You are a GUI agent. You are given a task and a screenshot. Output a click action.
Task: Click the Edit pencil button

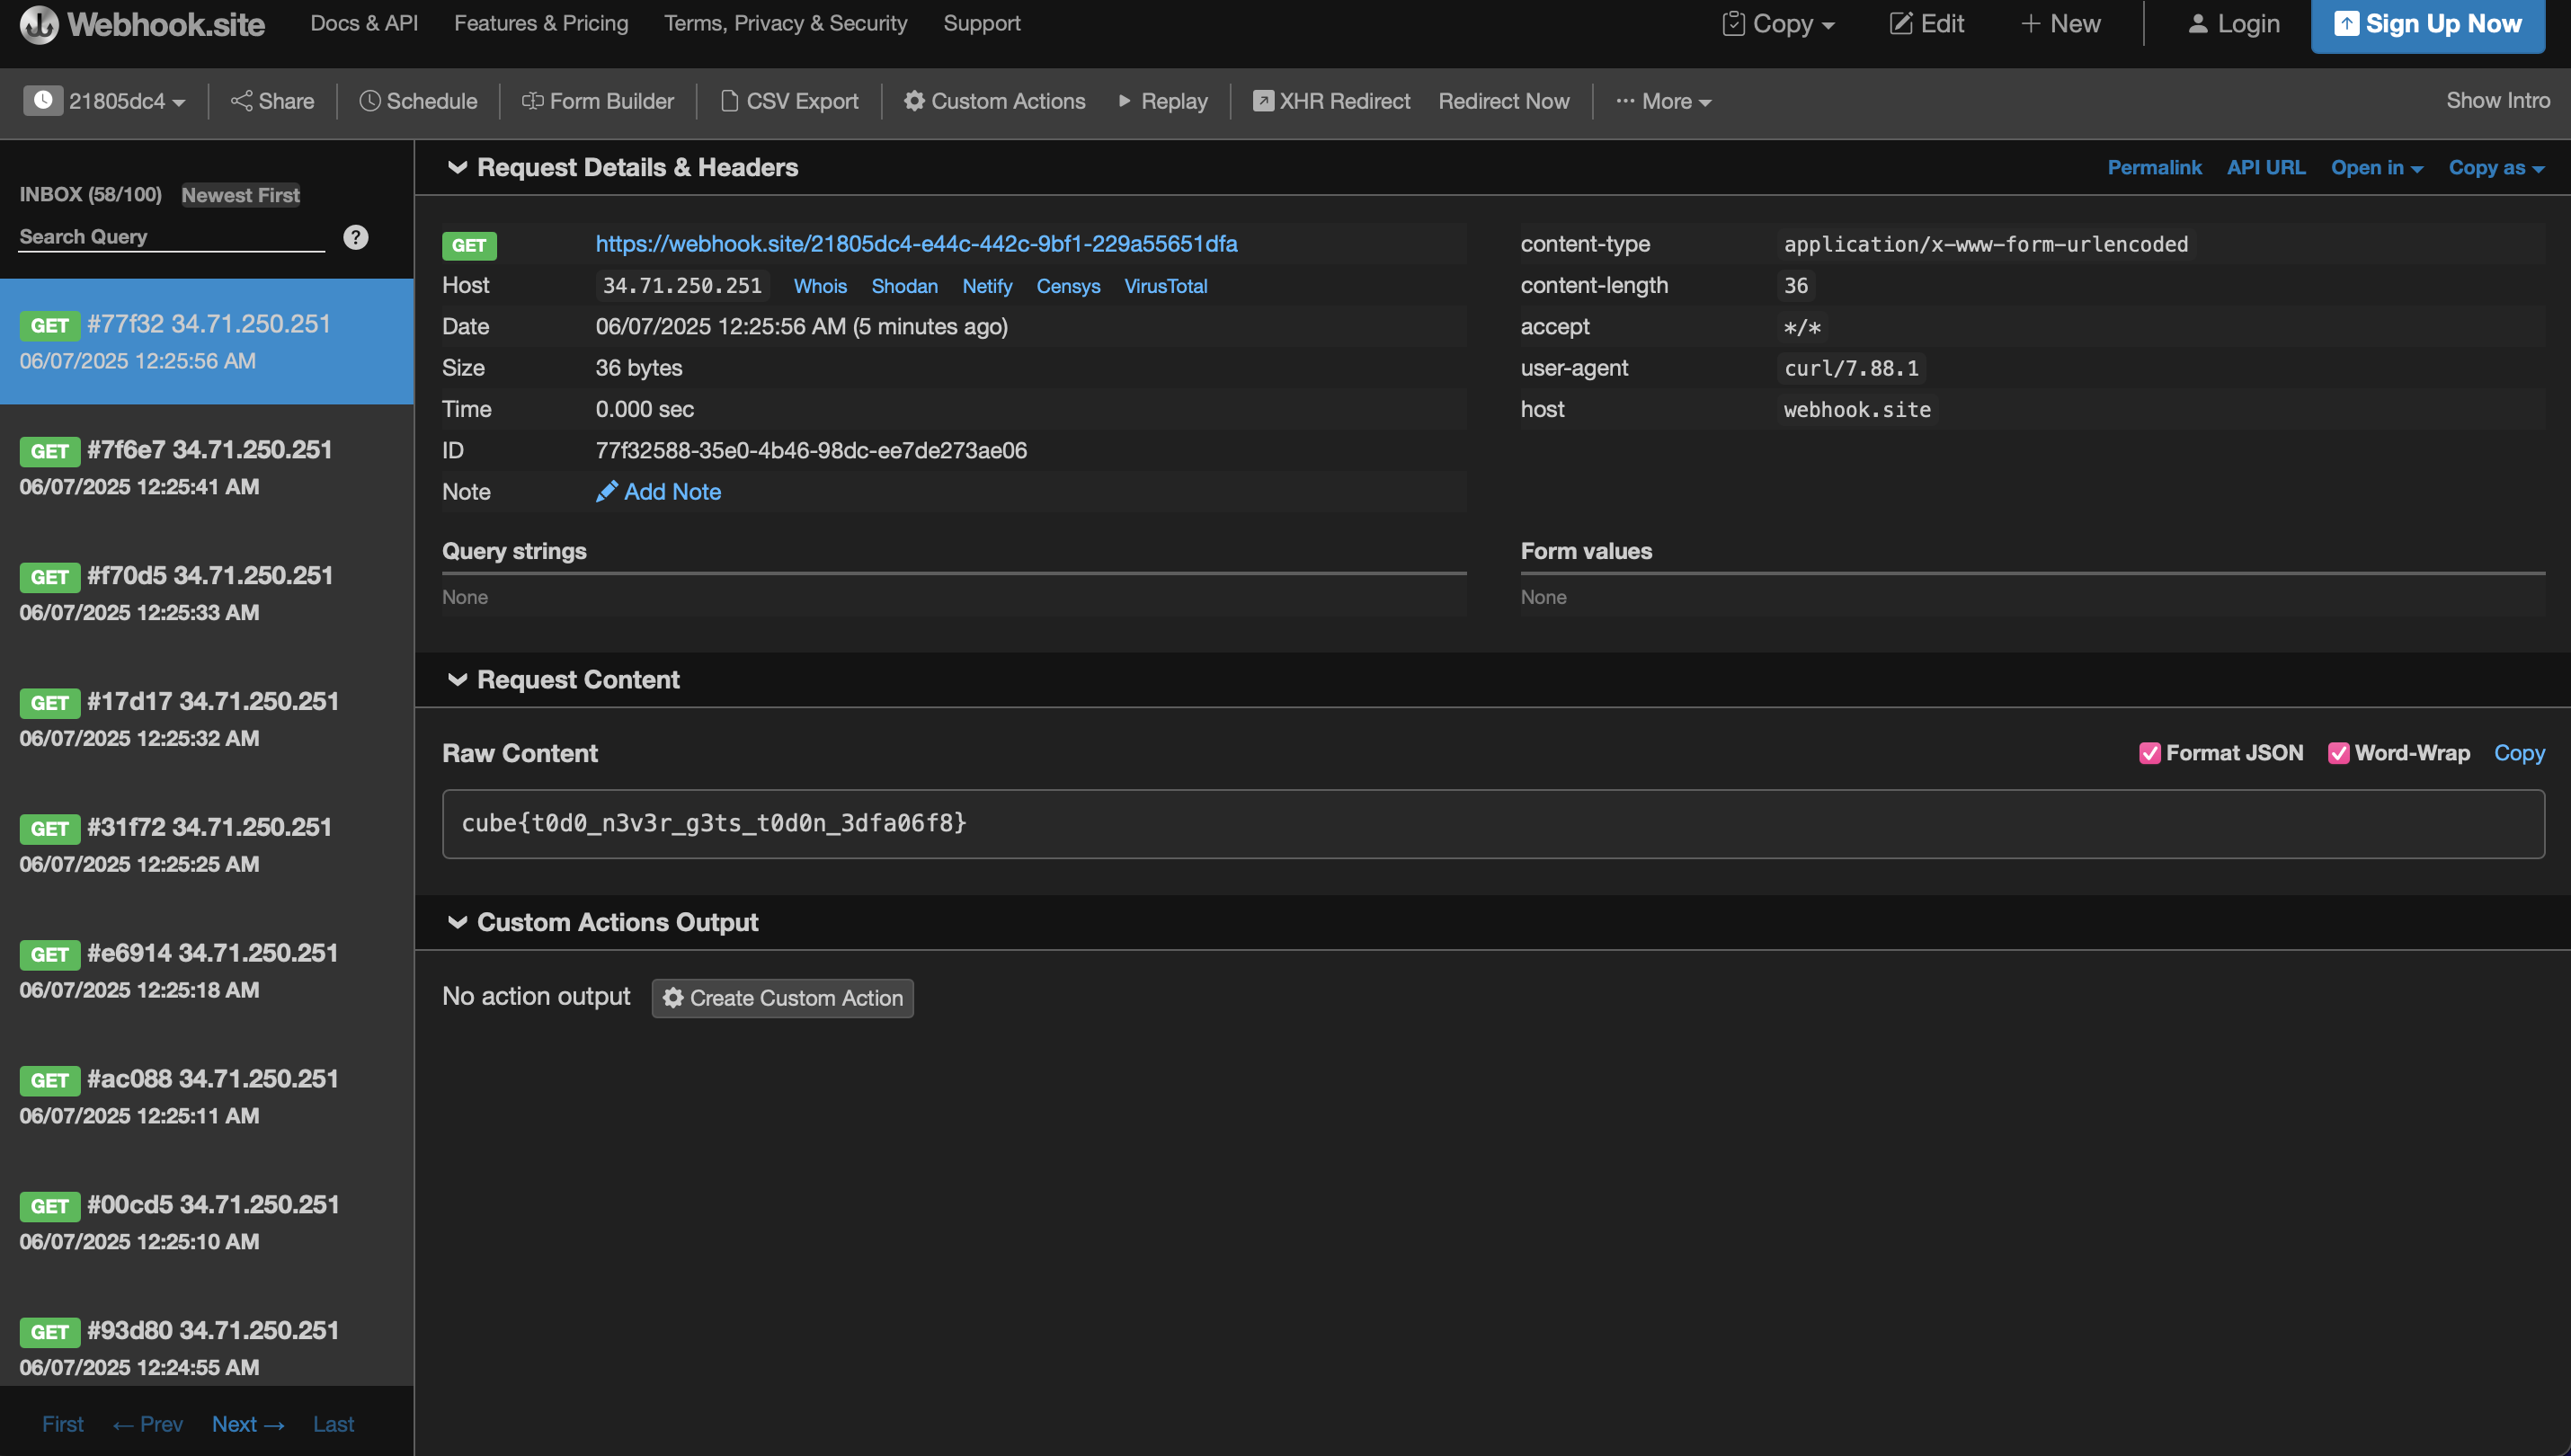click(1926, 23)
